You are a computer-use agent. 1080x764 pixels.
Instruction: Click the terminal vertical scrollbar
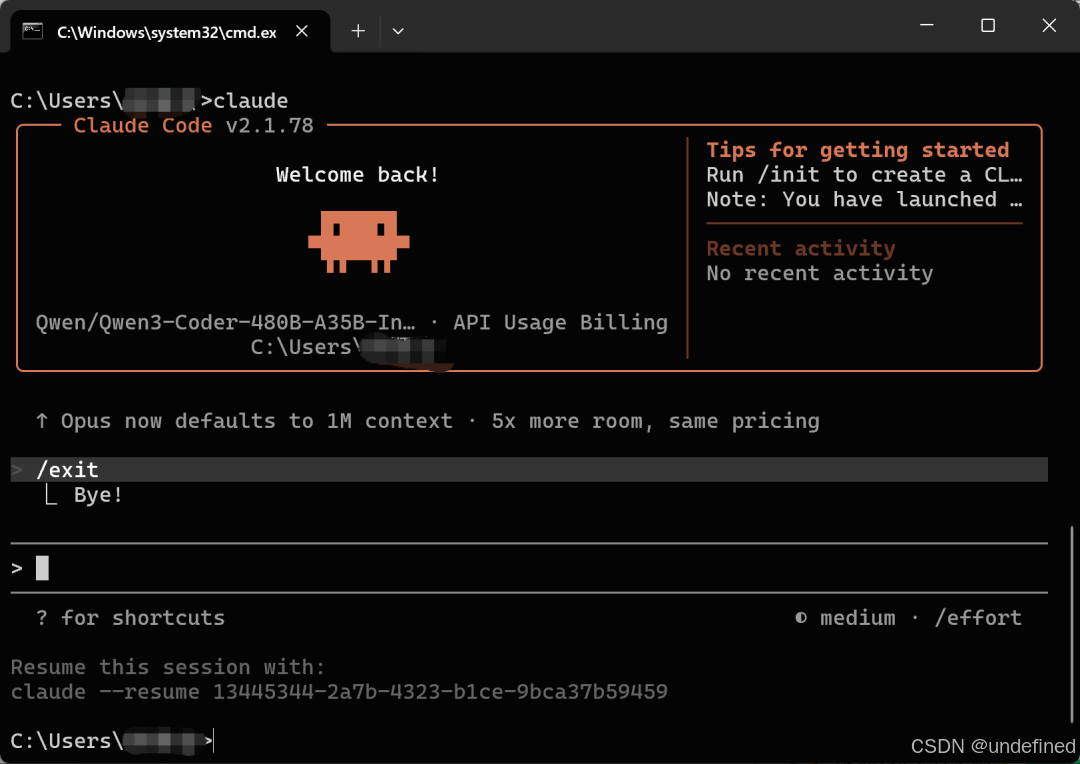(1072, 623)
